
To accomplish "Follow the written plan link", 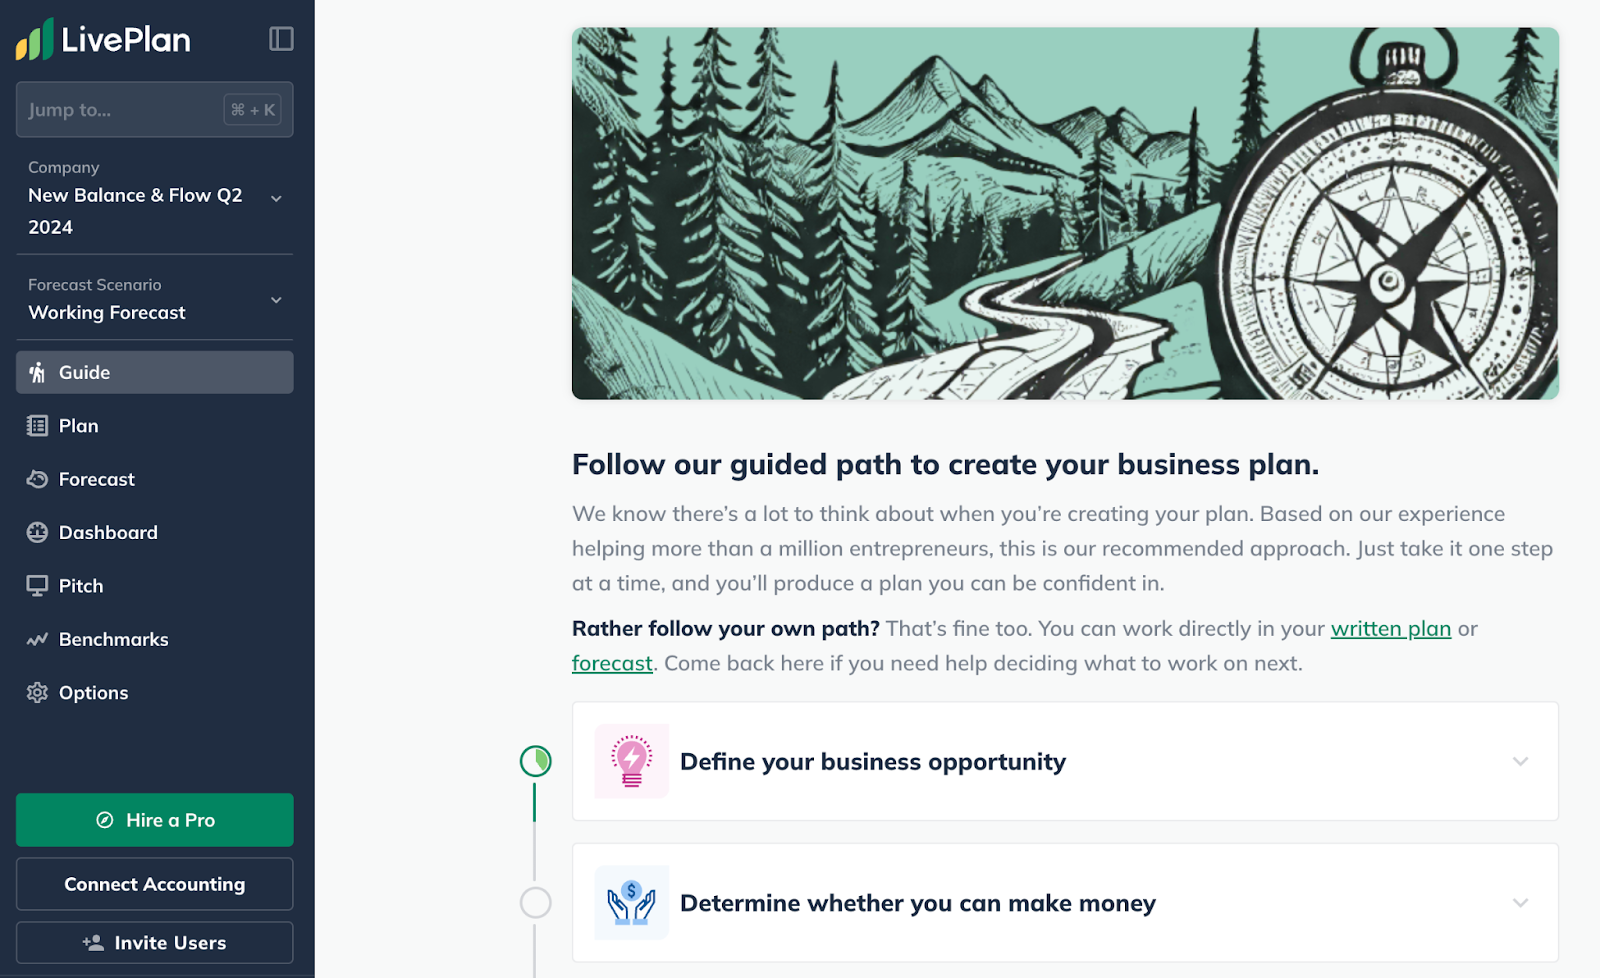I will click(x=1390, y=629).
